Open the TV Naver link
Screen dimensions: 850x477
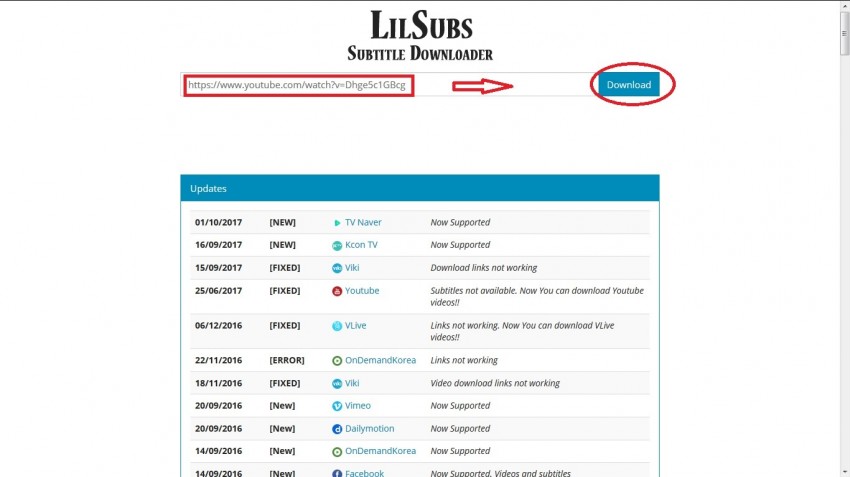click(x=363, y=222)
